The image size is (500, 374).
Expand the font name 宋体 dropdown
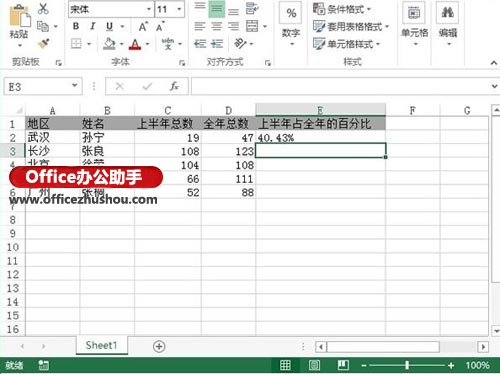click(x=149, y=9)
